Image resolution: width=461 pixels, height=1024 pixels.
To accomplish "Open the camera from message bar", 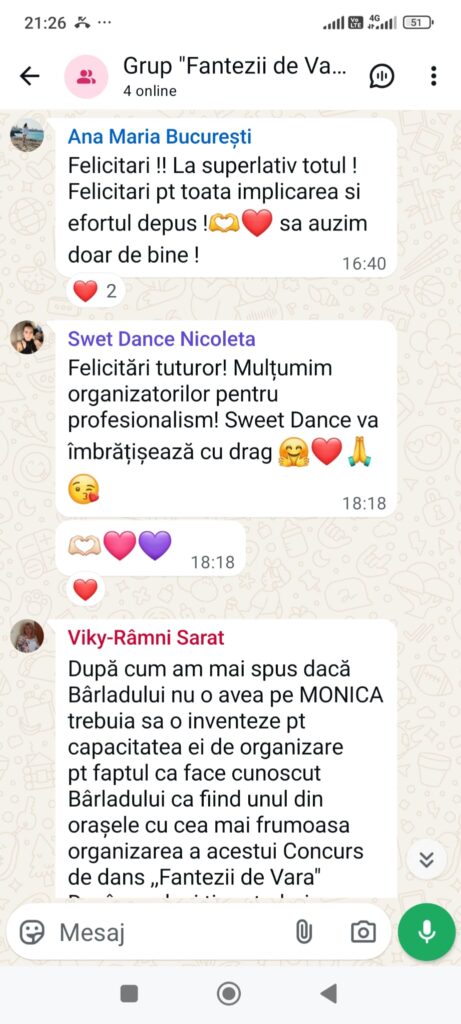I will (x=363, y=932).
